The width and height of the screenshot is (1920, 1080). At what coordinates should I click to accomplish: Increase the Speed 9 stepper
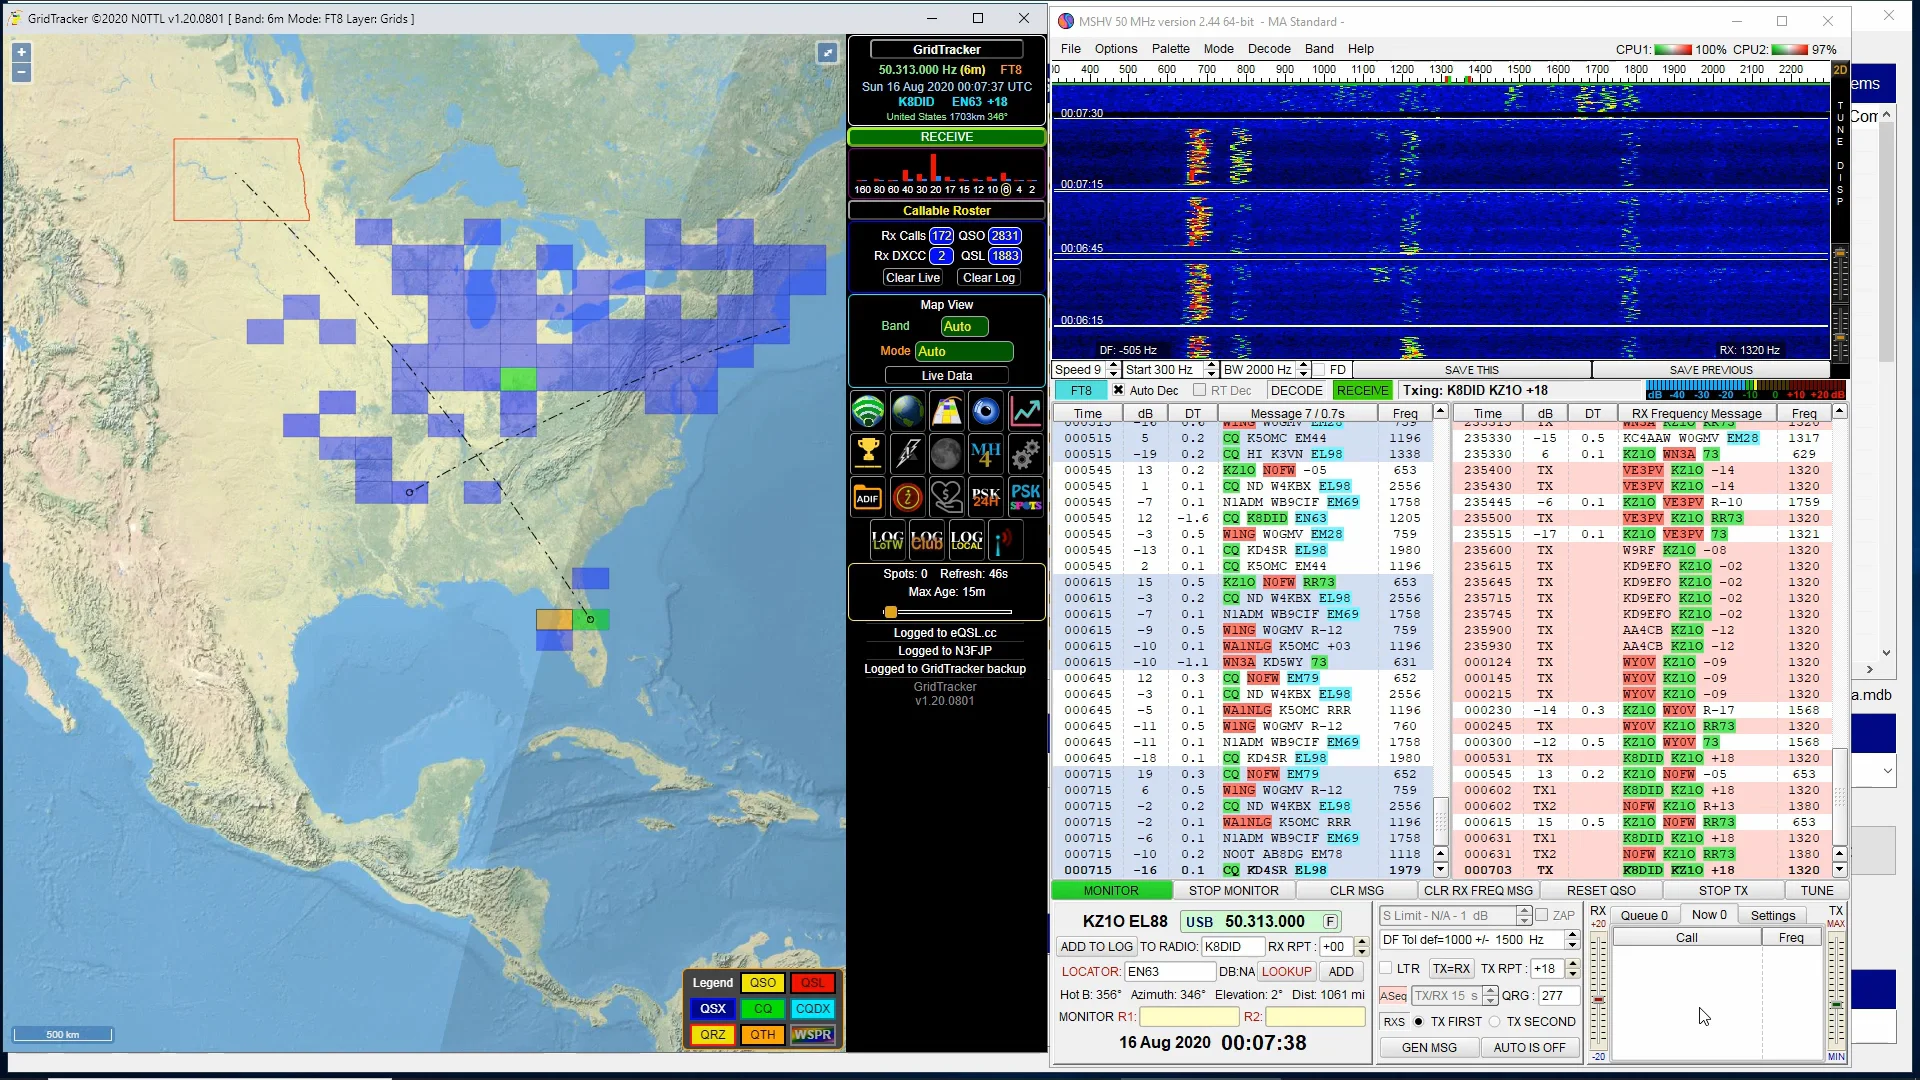1113,365
